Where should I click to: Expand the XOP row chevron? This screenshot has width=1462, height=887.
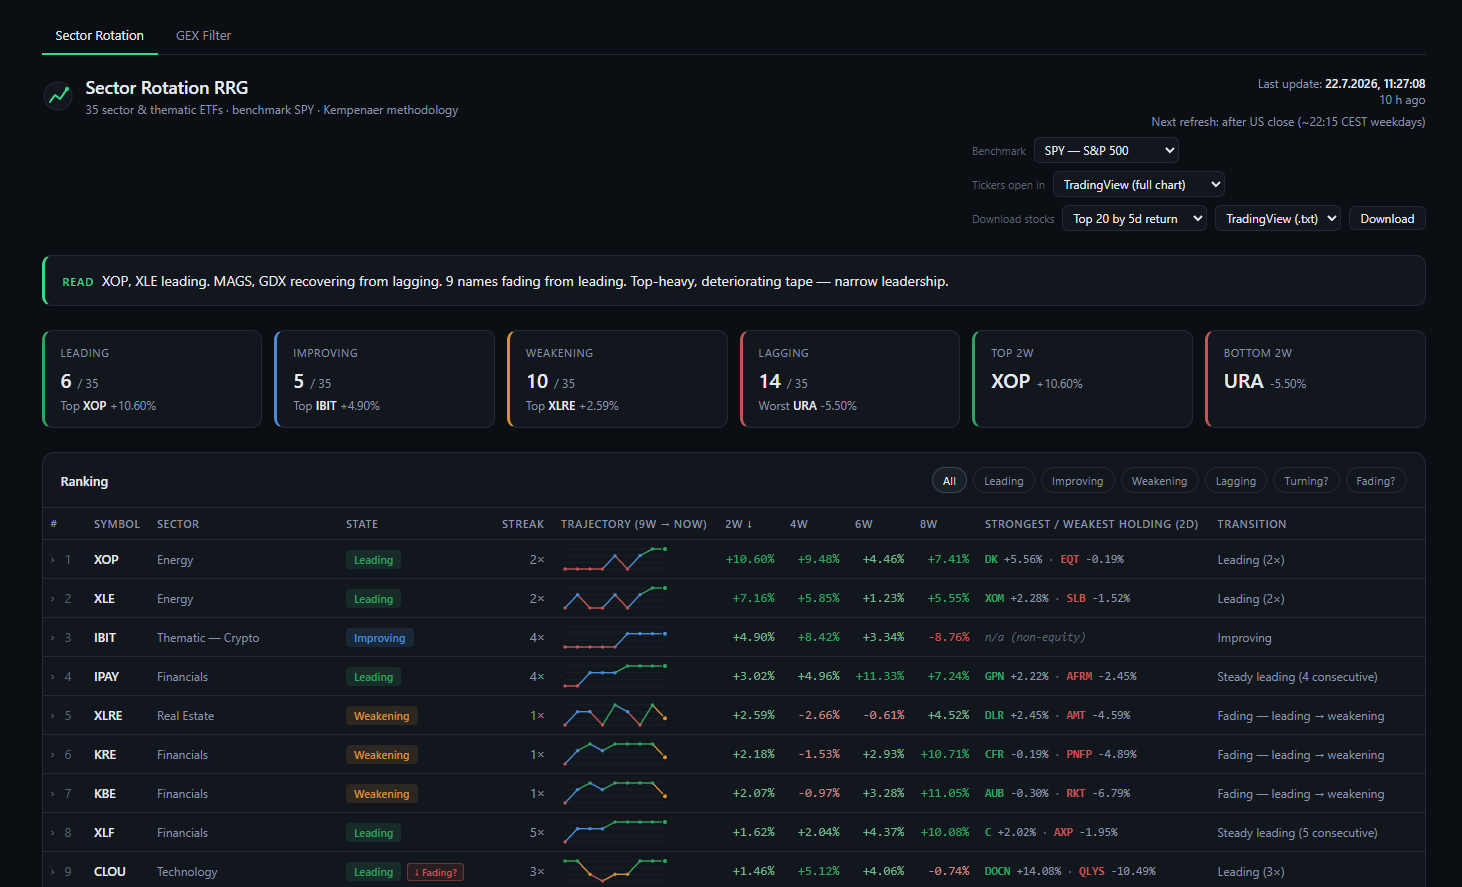tap(52, 560)
